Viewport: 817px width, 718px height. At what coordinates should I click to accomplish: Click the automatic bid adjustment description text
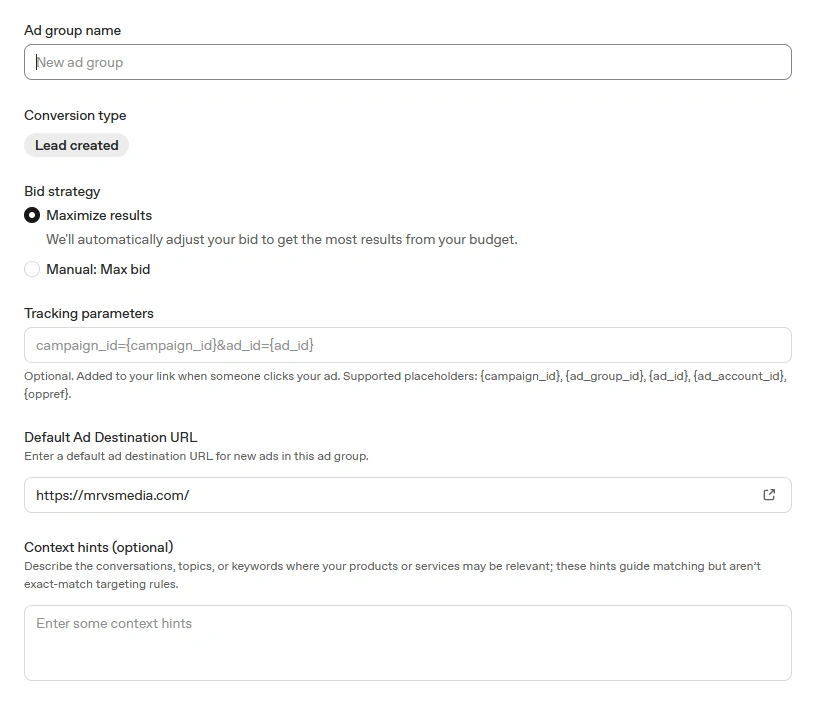click(x=282, y=239)
